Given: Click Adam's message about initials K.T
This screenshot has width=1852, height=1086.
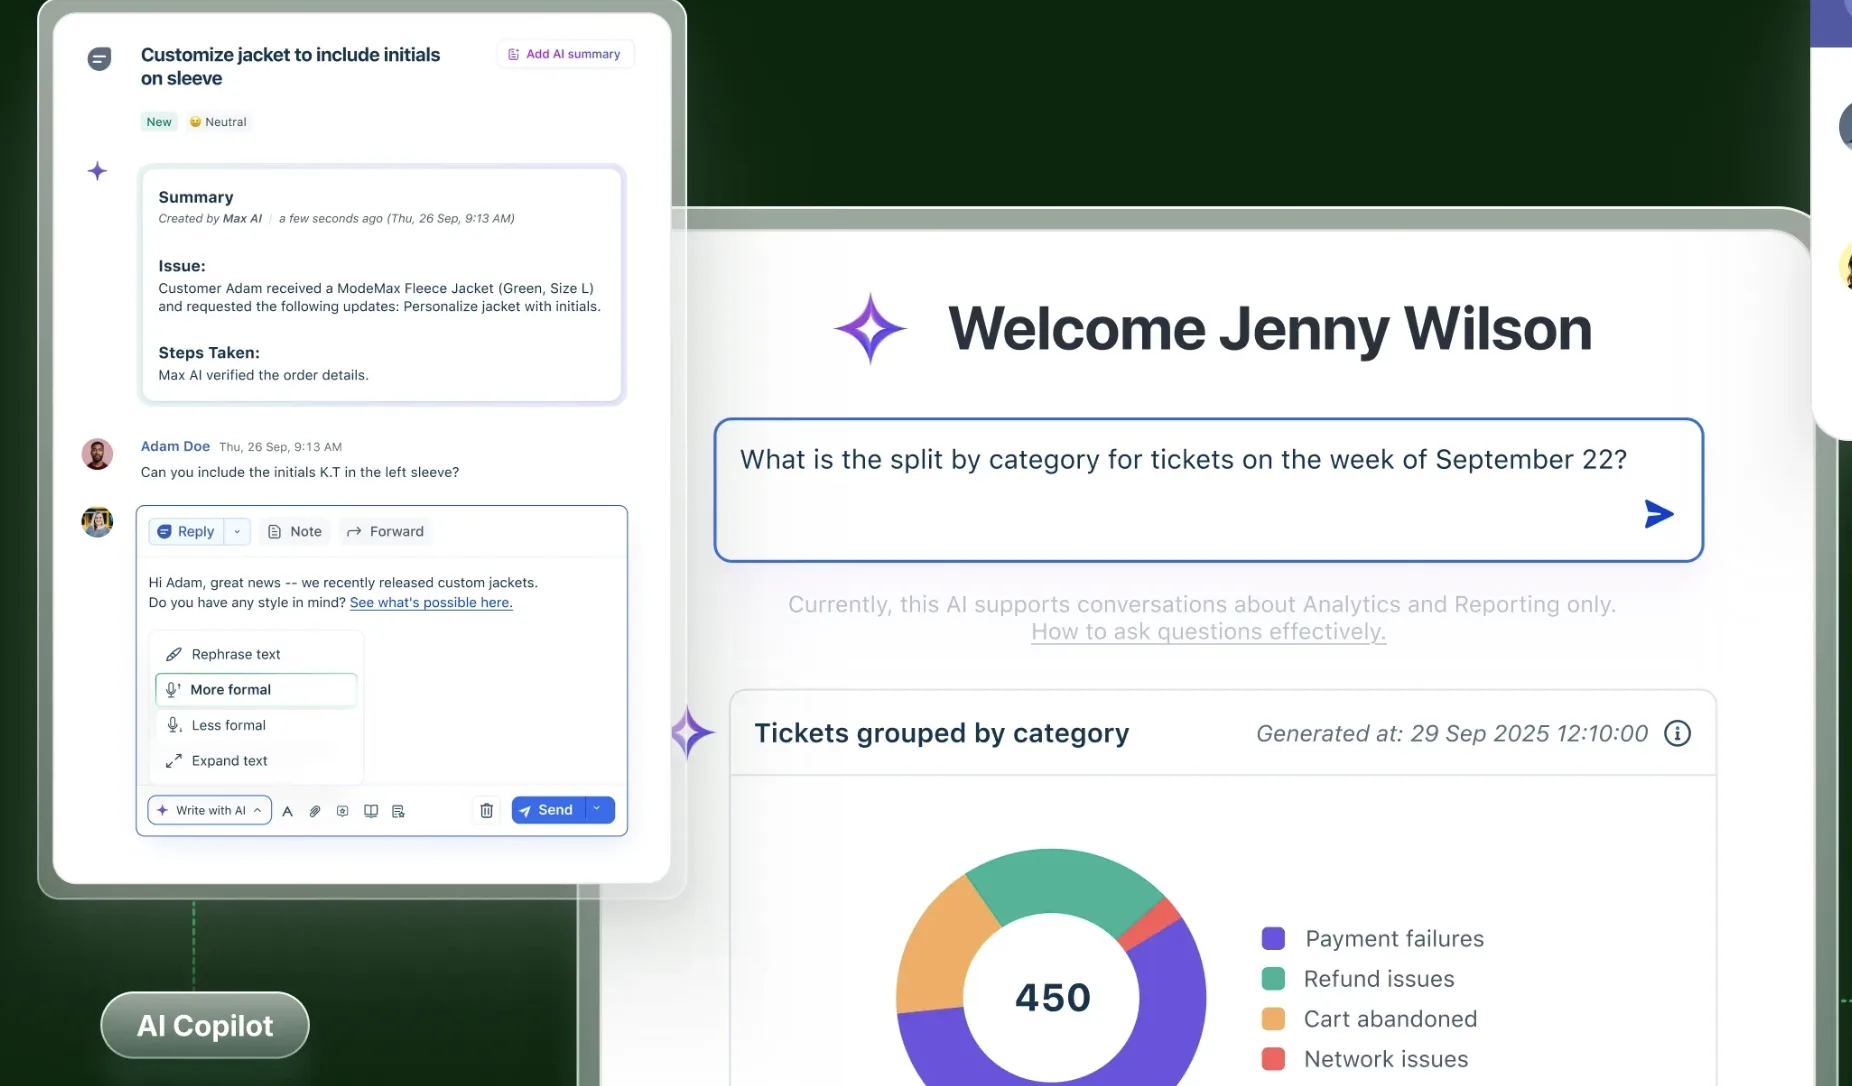Looking at the screenshot, I should coord(300,472).
